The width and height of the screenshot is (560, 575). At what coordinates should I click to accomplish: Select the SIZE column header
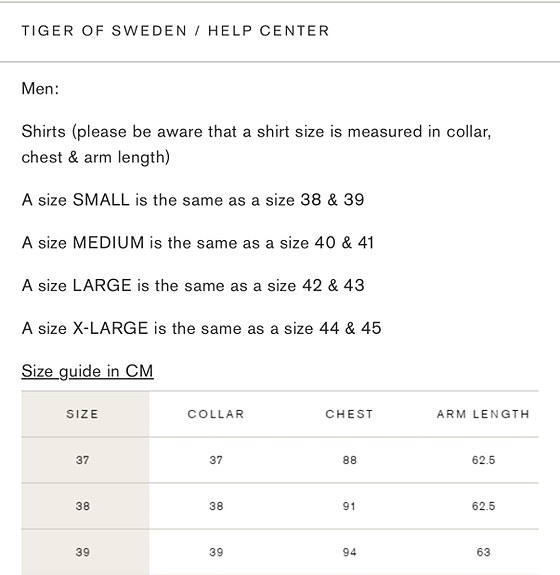tap(82, 414)
